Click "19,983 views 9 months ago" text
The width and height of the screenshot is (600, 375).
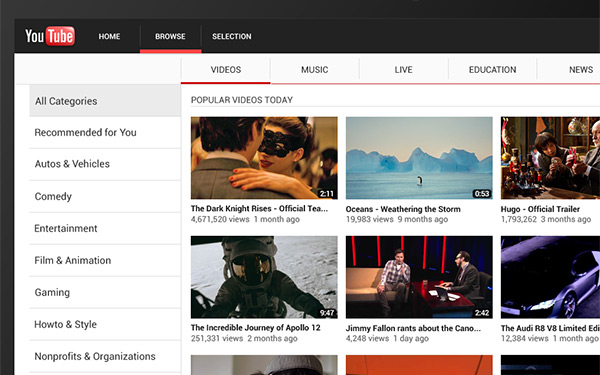click(397, 220)
